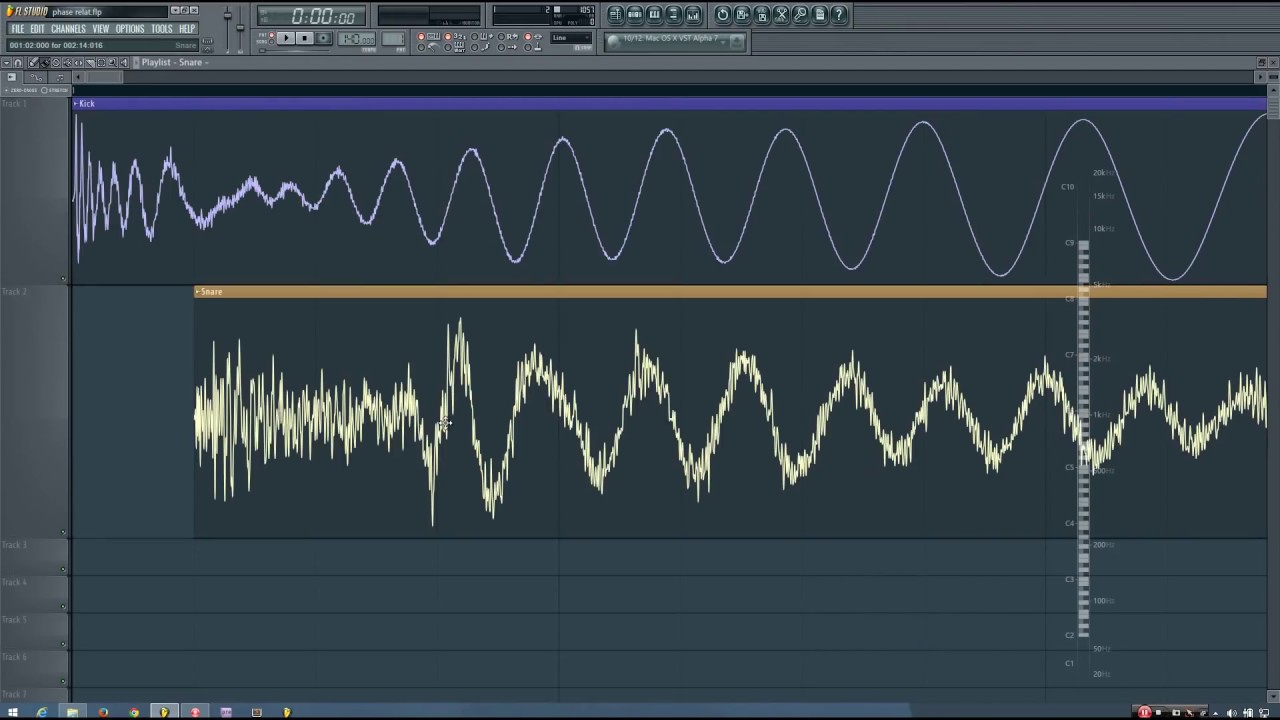Image resolution: width=1280 pixels, height=720 pixels.
Task: Open Internet Explorer from taskbar
Action: [42, 712]
